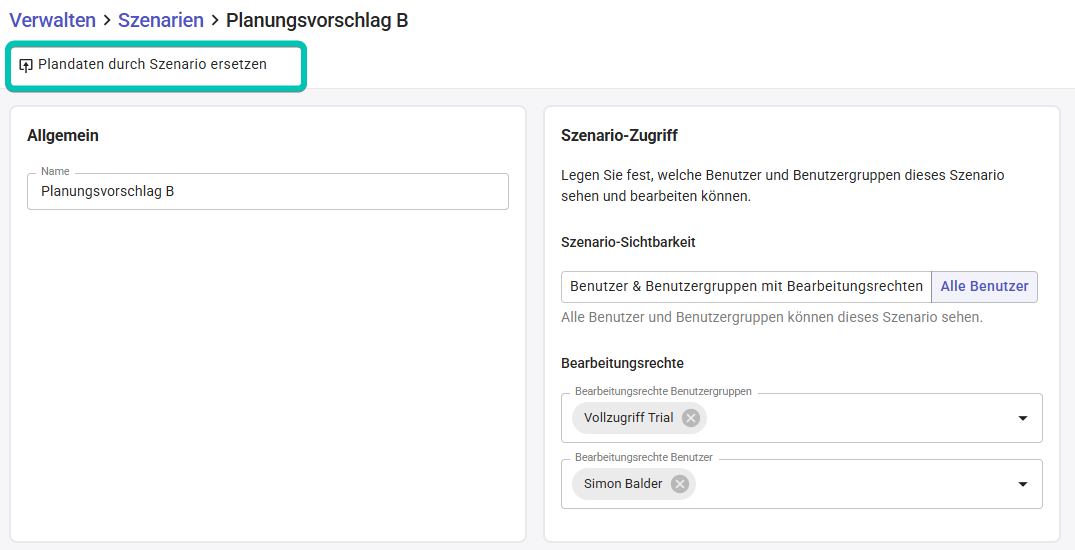Click the 'Vollzugriff Trial' chip label
1075x550 pixels.
[x=628, y=418]
